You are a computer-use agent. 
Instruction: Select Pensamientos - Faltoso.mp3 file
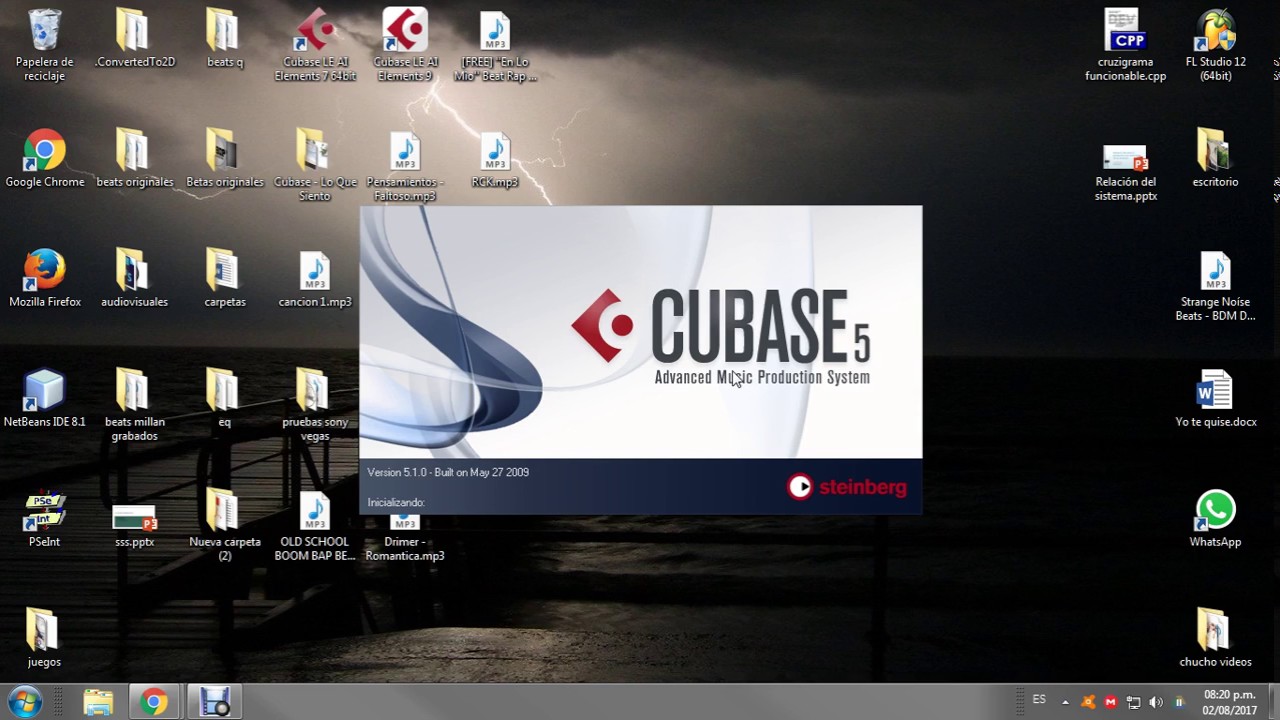point(405,166)
